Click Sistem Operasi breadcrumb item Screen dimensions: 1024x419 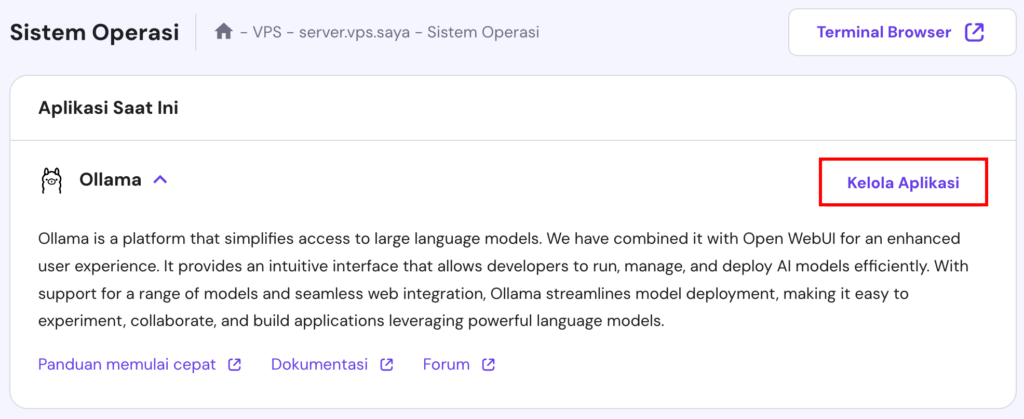(483, 32)
